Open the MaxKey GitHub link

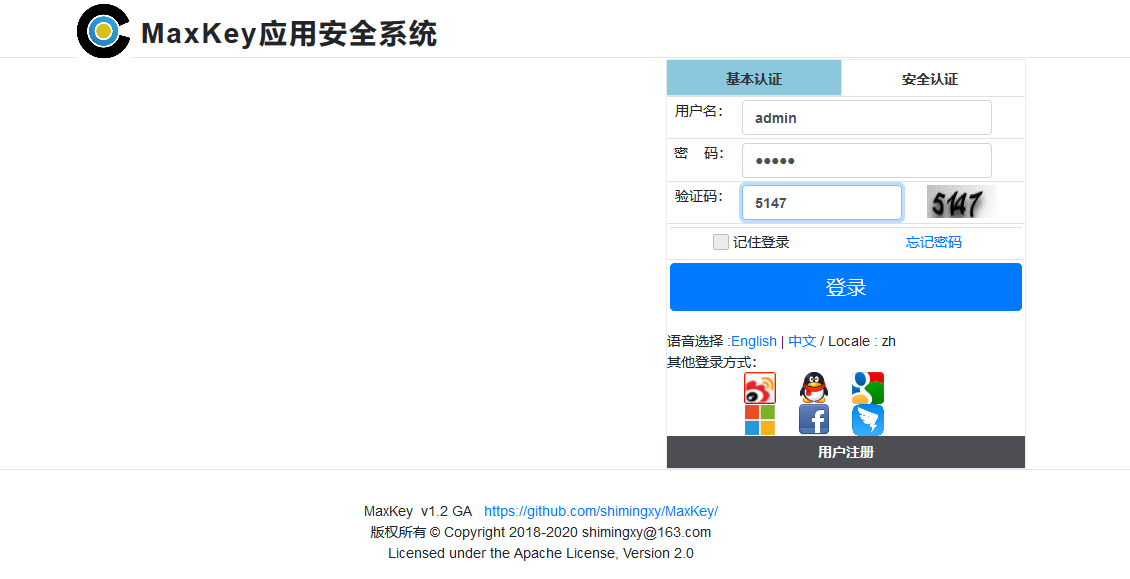[x=601, y=511]
